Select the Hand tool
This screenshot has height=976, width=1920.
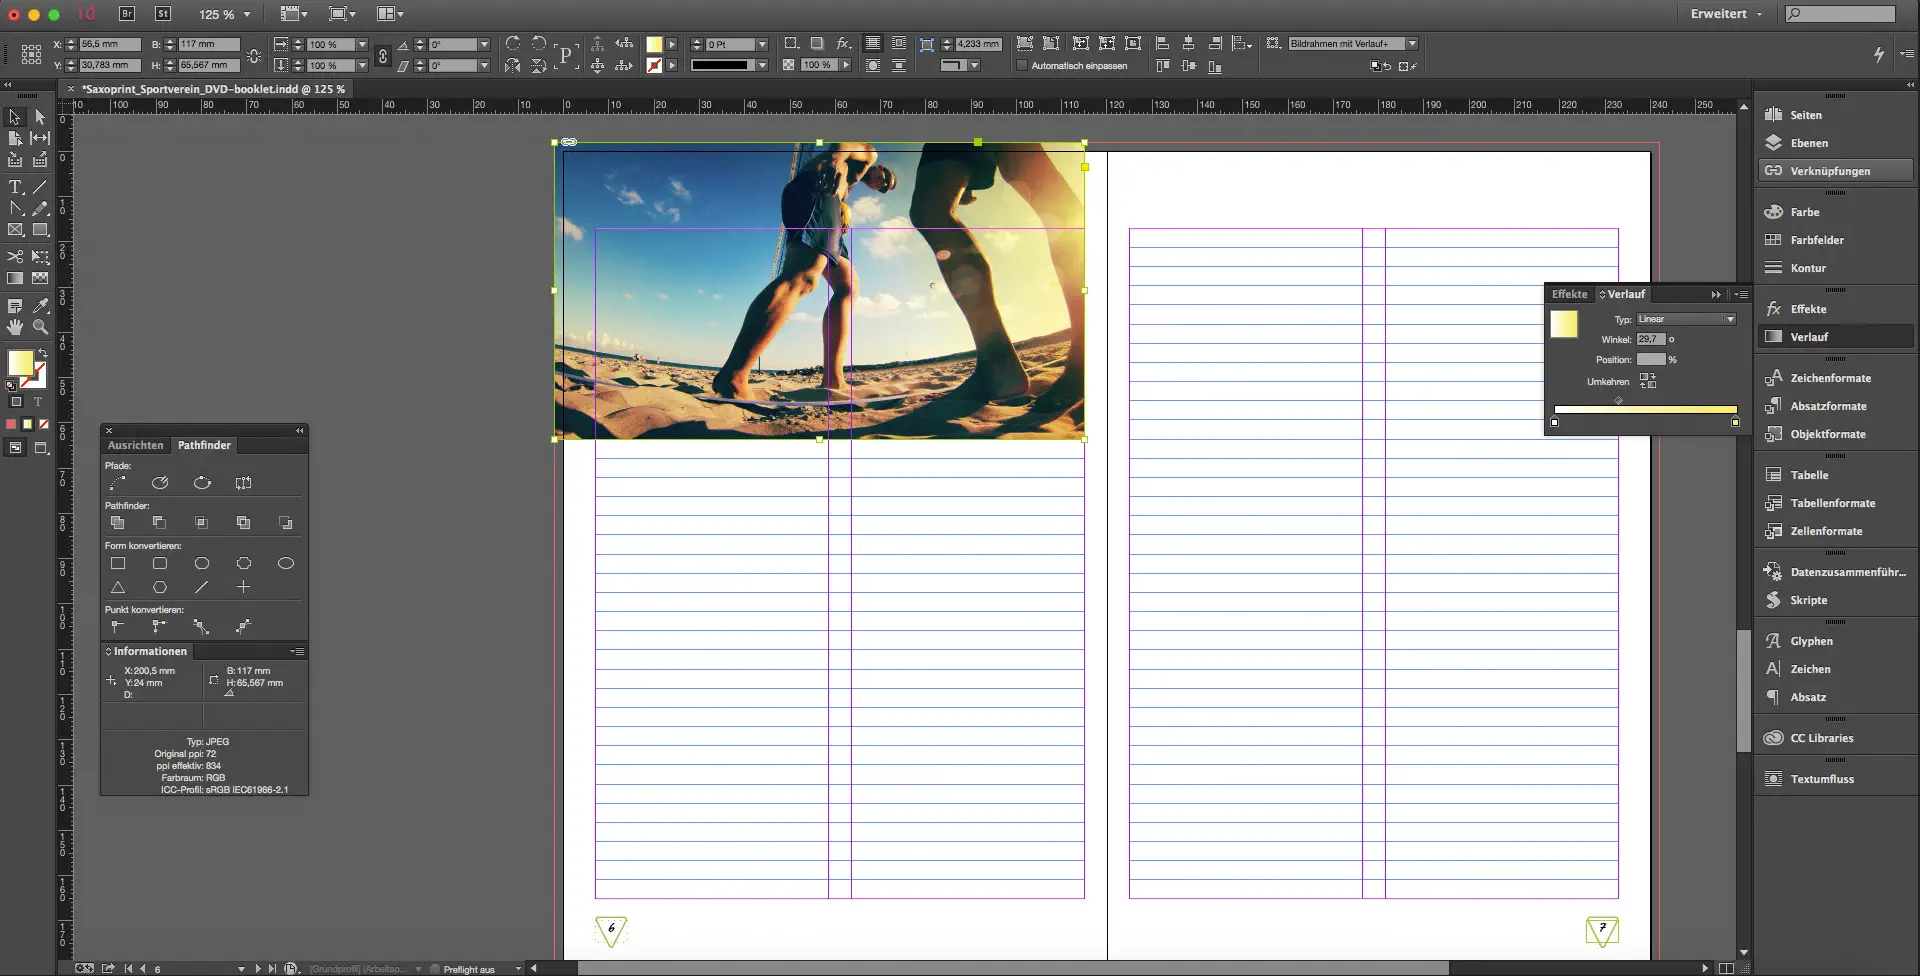point(15,327)
